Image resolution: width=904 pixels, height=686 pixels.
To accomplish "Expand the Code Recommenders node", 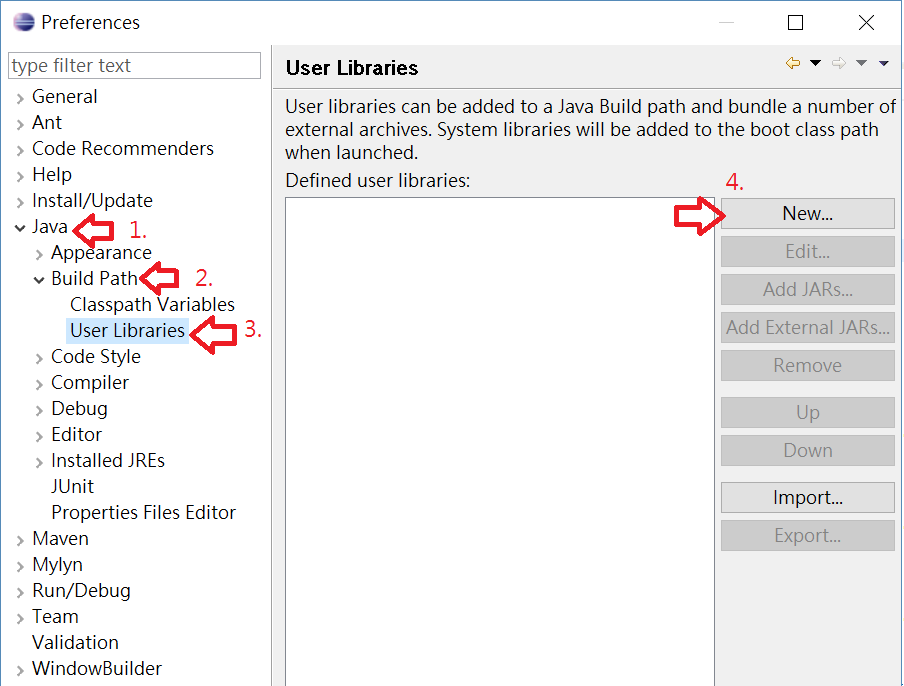I will point(20,150).
